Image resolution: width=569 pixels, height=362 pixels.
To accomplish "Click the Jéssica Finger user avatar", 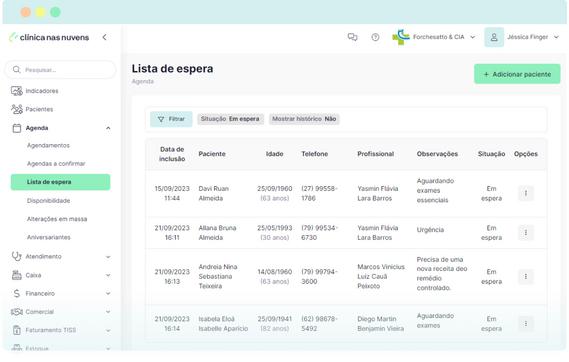I will coord(494,37).
